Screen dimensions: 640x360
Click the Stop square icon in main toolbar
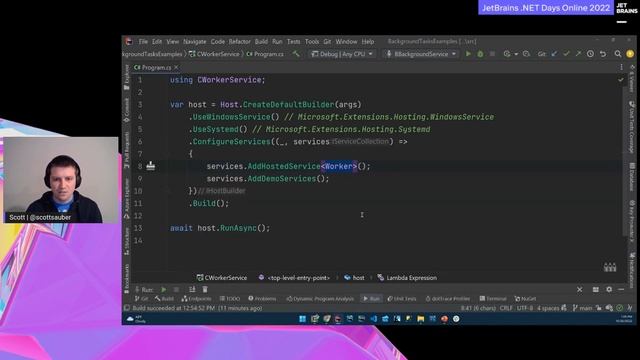[492, 54]
